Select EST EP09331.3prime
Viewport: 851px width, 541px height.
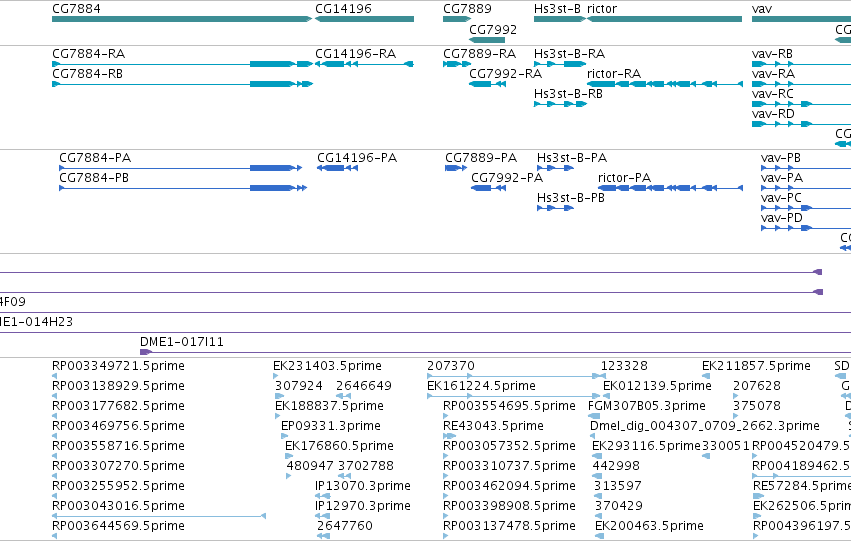pyautogui.click(x=331, y=426)
